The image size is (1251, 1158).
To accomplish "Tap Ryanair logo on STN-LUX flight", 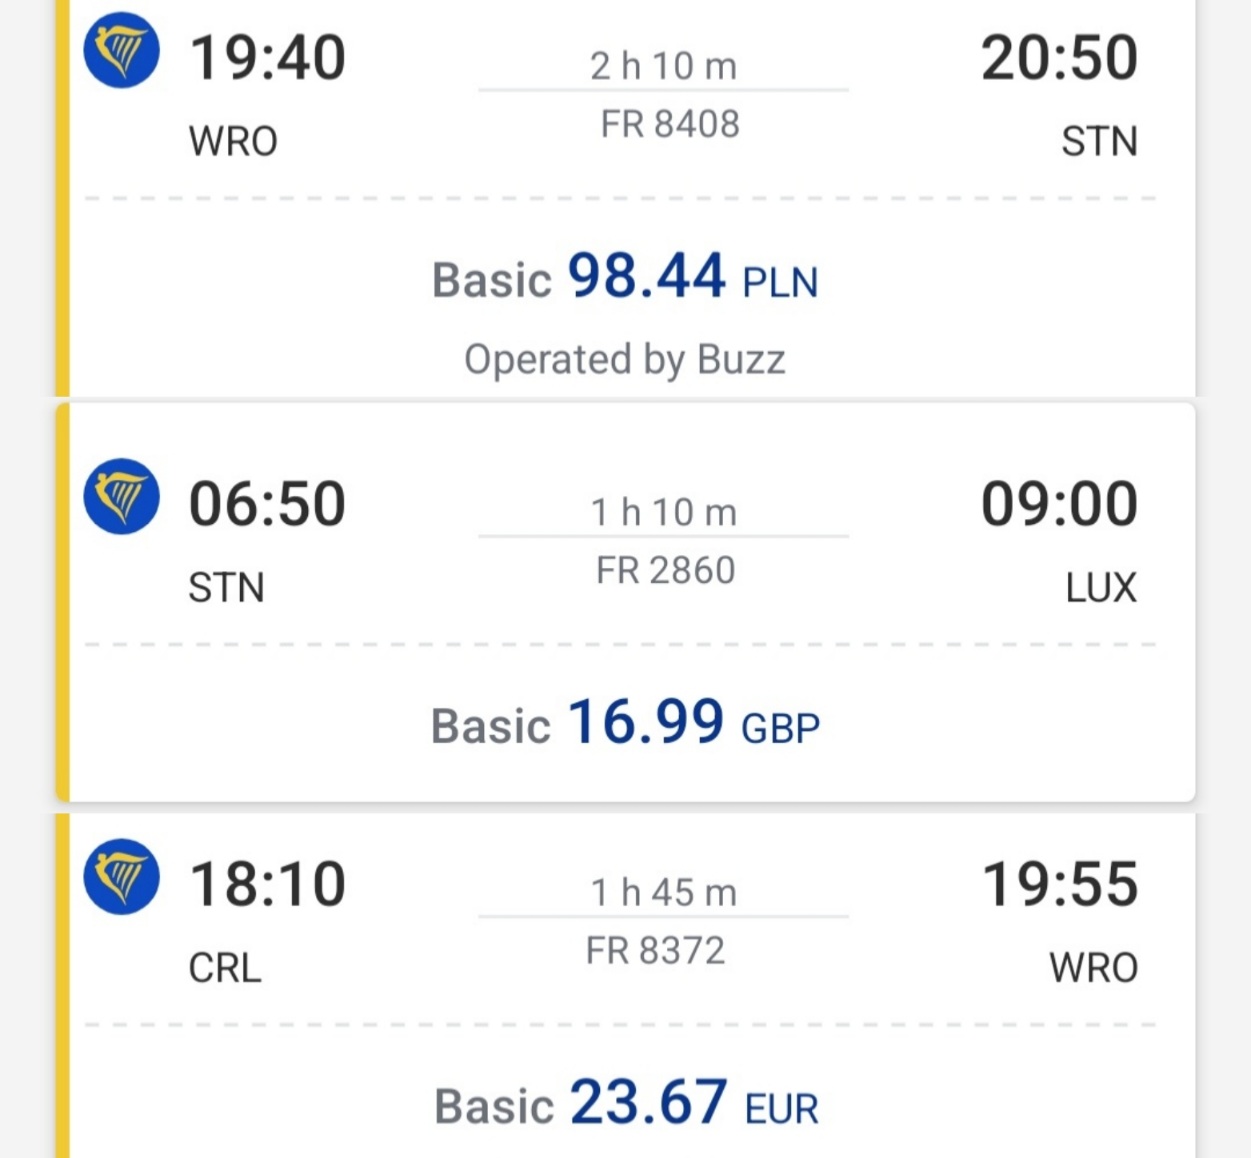I will pos(121,496).
